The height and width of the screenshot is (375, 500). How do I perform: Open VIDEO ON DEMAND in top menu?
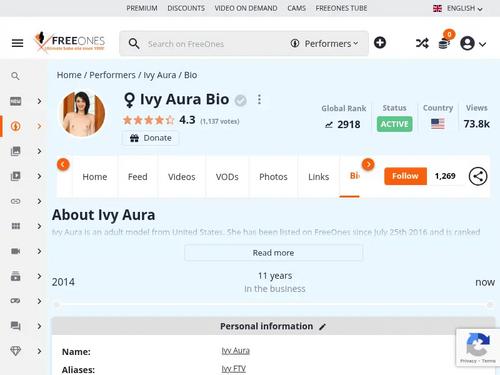[x=246, y=8]
